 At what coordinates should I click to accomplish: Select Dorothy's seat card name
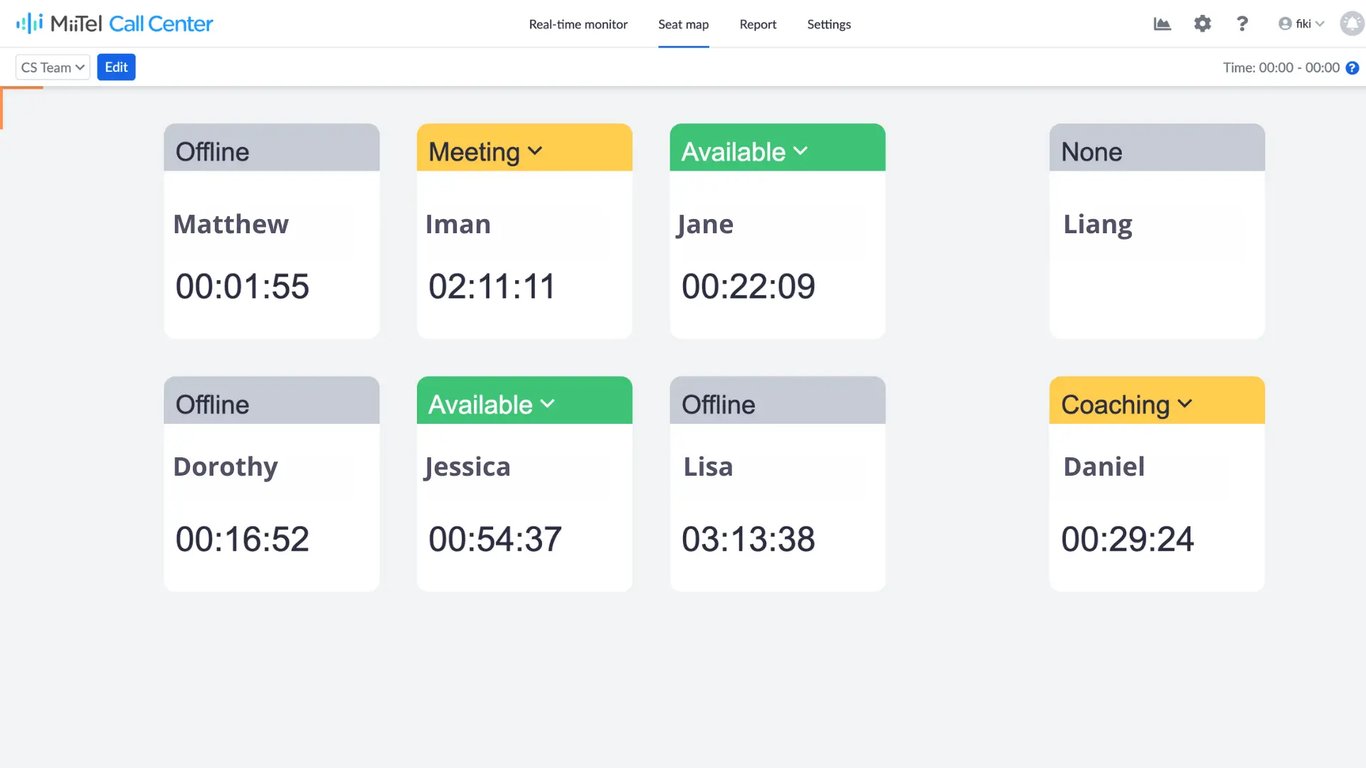pos(225,467)
